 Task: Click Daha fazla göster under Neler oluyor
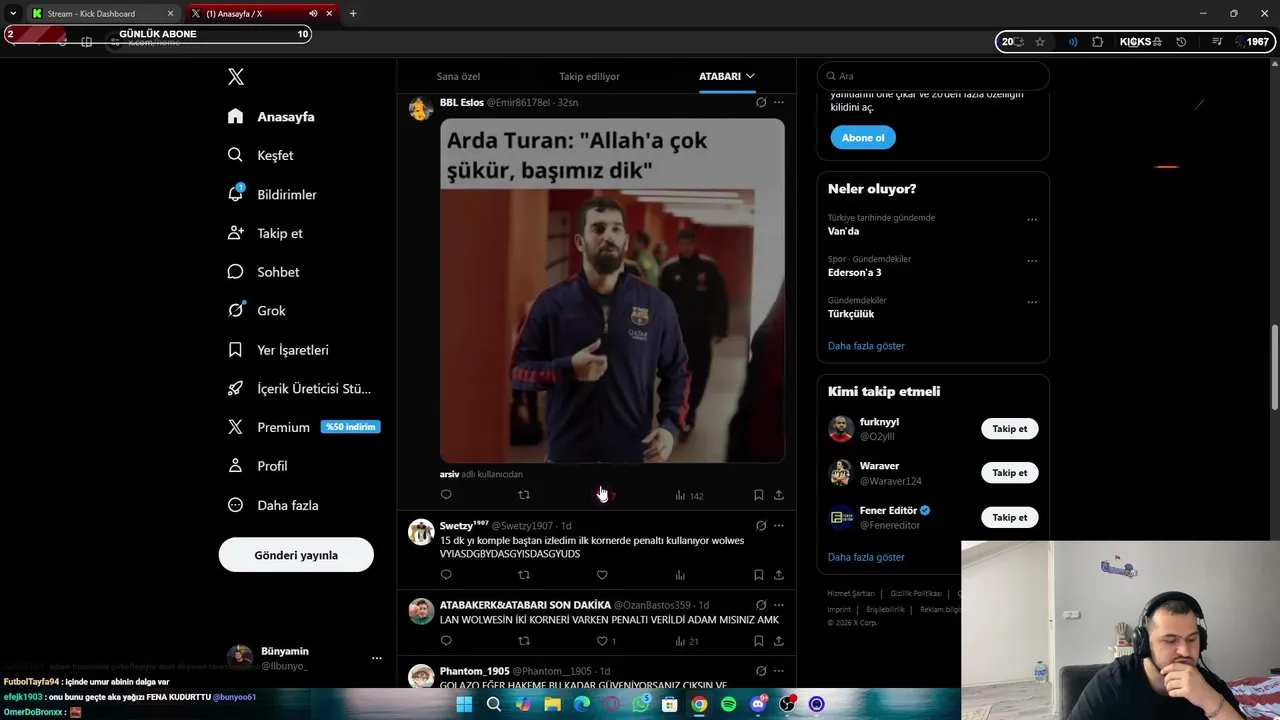866,346
